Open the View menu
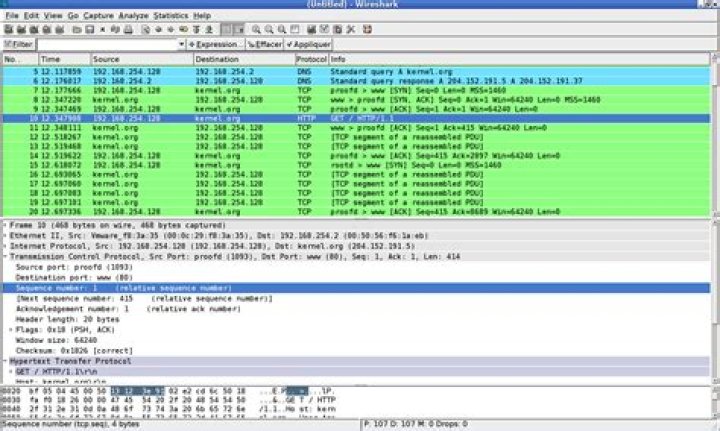The width and height of the screenshot is (720, 431). coord(53,16)
